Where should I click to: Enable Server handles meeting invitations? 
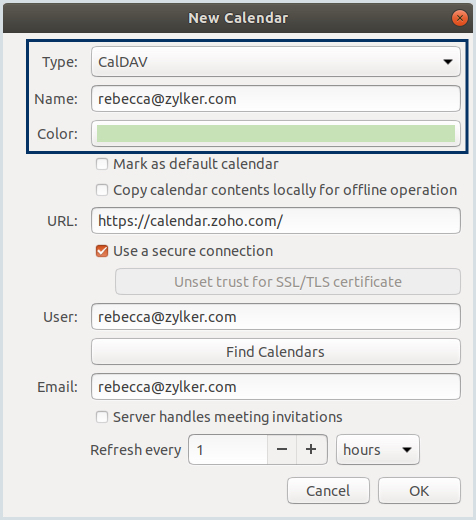(102, 417)
